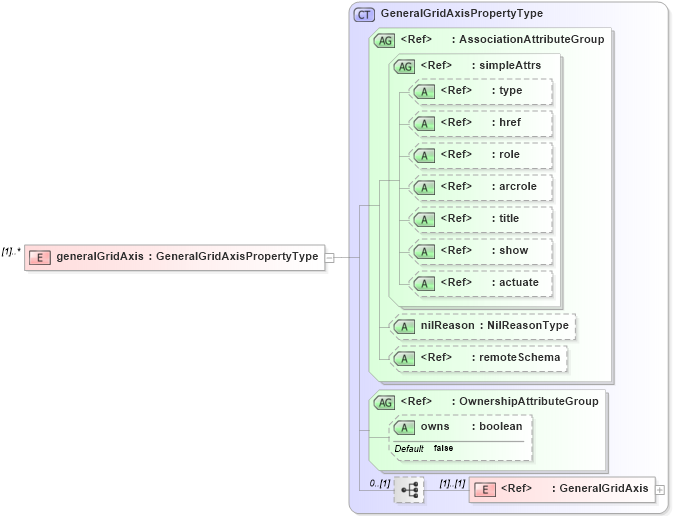Expand the GeneralGridAxis reference element
Screen dimensions: 673x516
point(660,490)
